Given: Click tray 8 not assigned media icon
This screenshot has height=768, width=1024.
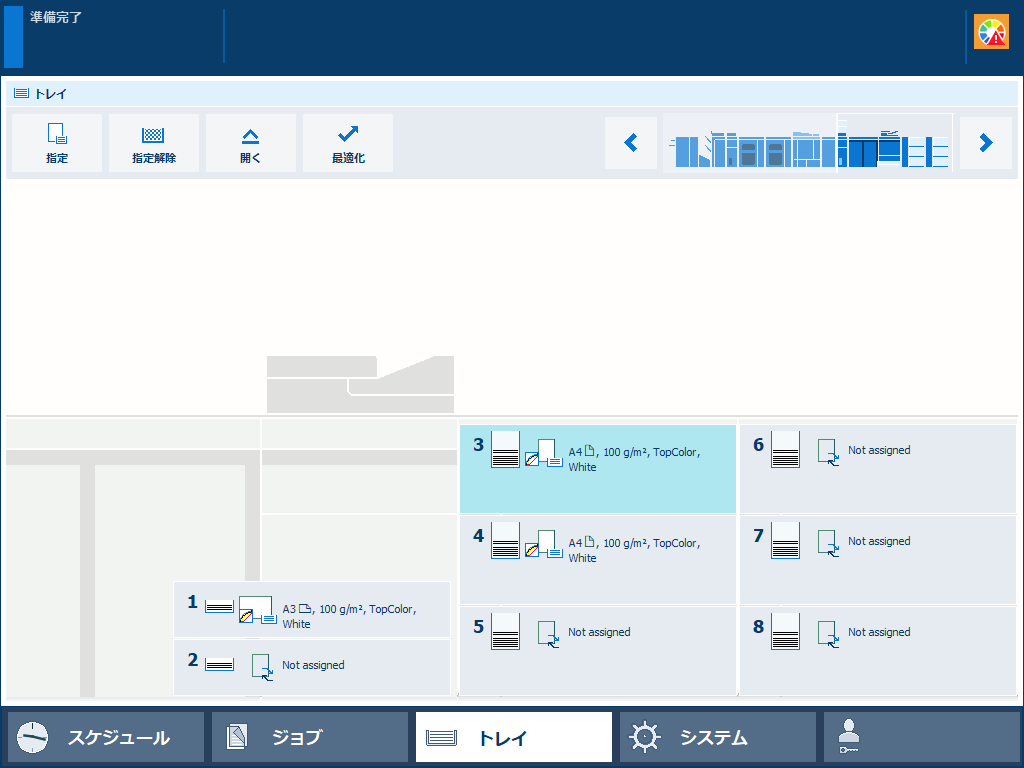Looking at the screenshot, I should (x=829, y=634).
